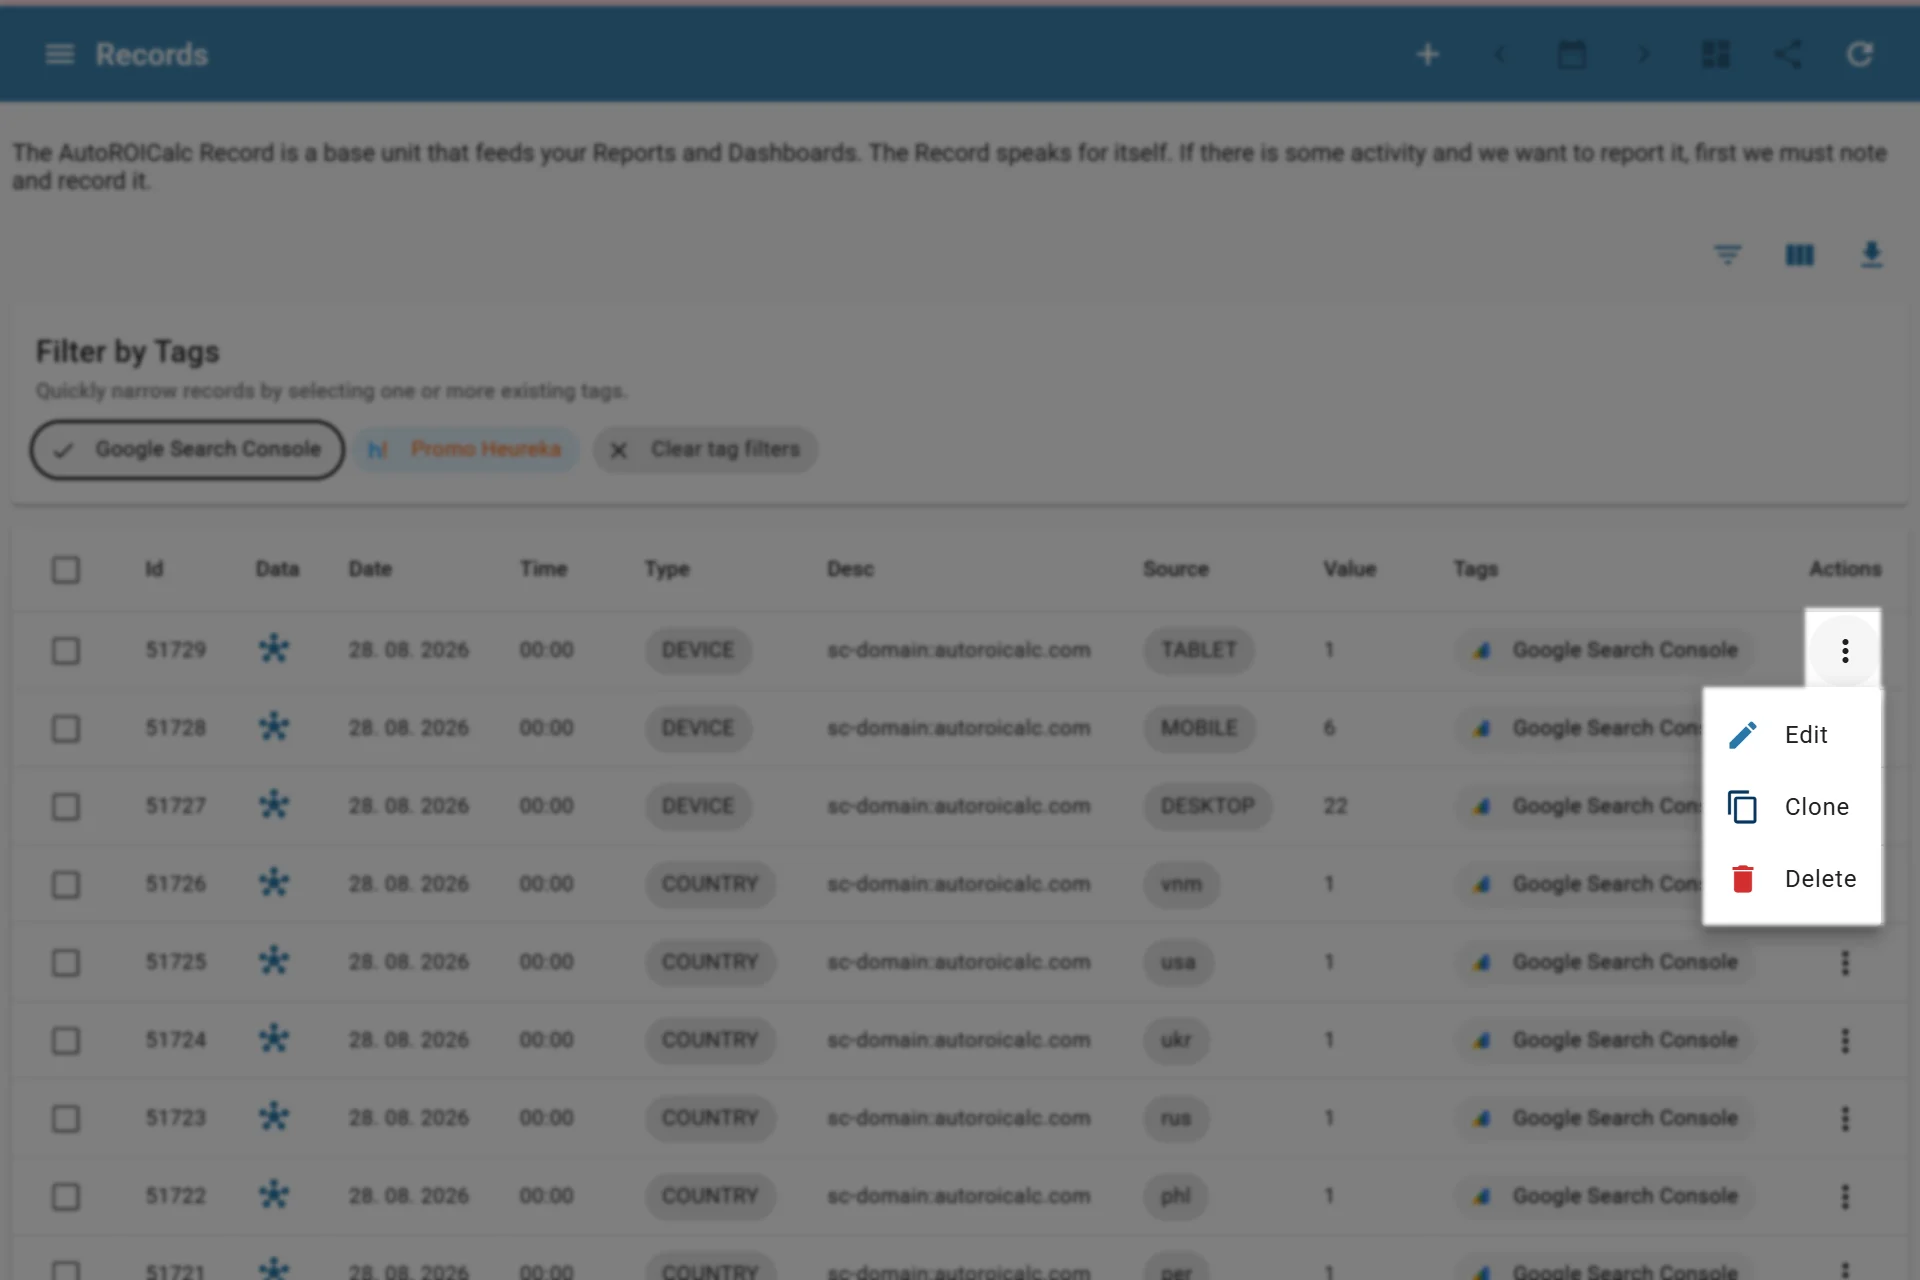Viewport: 1920px width, 1280px height.
Task: Click Clear tag filters button
Action: tap(706, 450)
